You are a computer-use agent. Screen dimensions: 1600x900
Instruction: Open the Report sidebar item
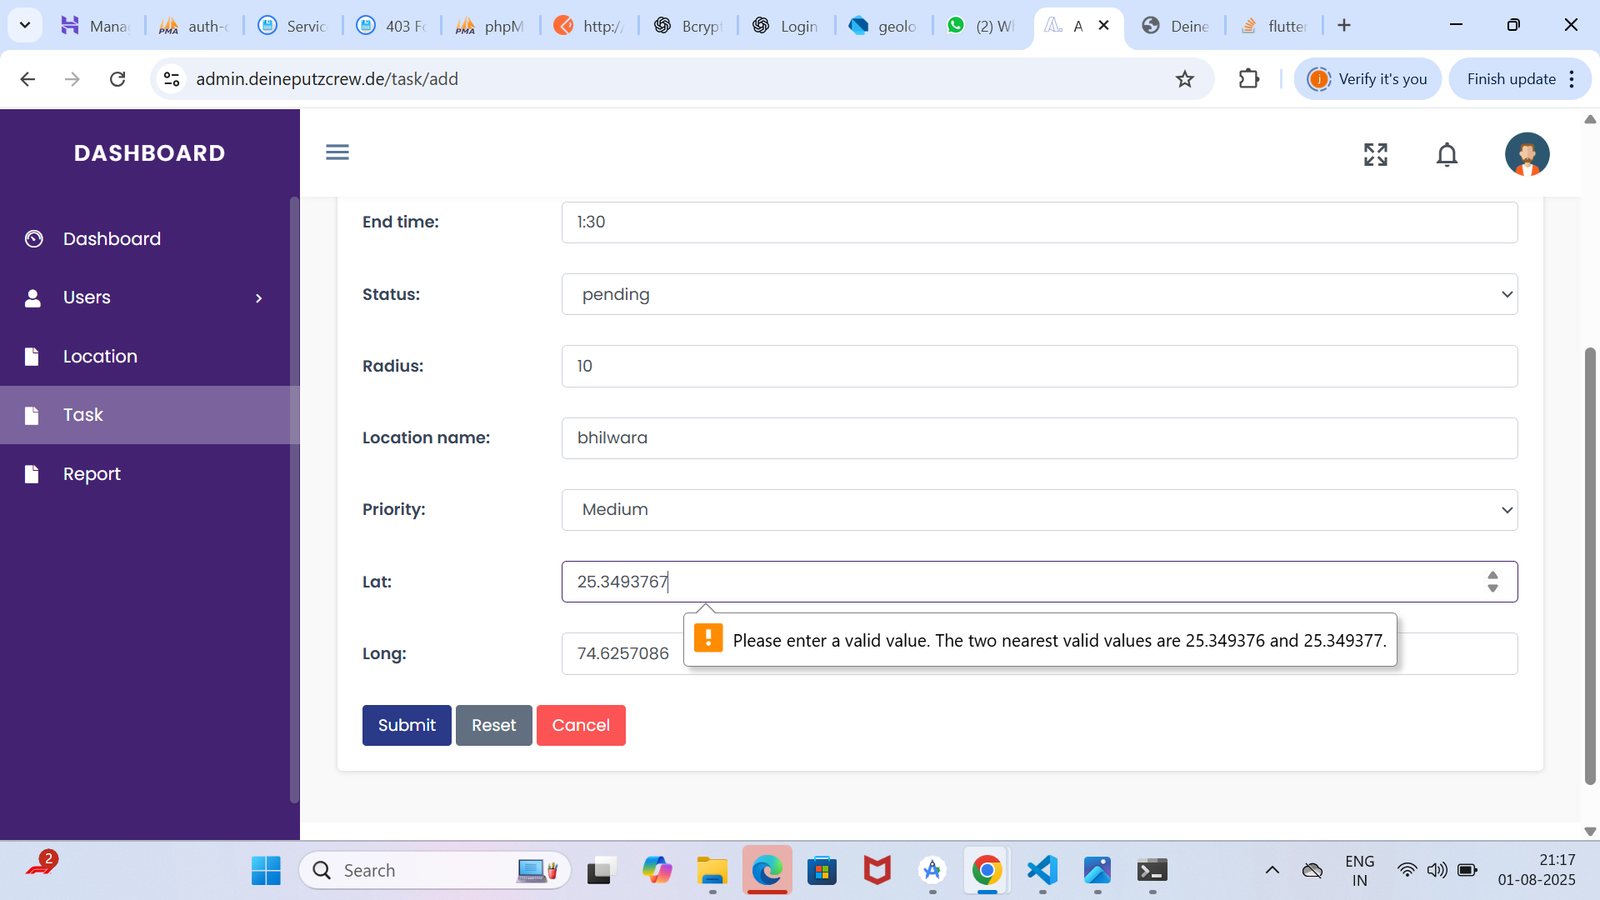(x=92, y=474)
